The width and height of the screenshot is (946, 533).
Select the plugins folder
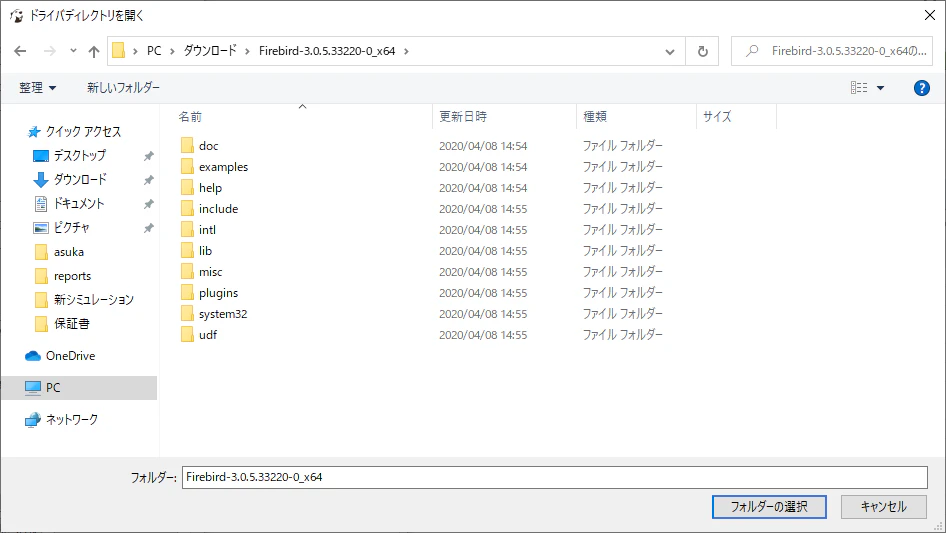point(218,293)
